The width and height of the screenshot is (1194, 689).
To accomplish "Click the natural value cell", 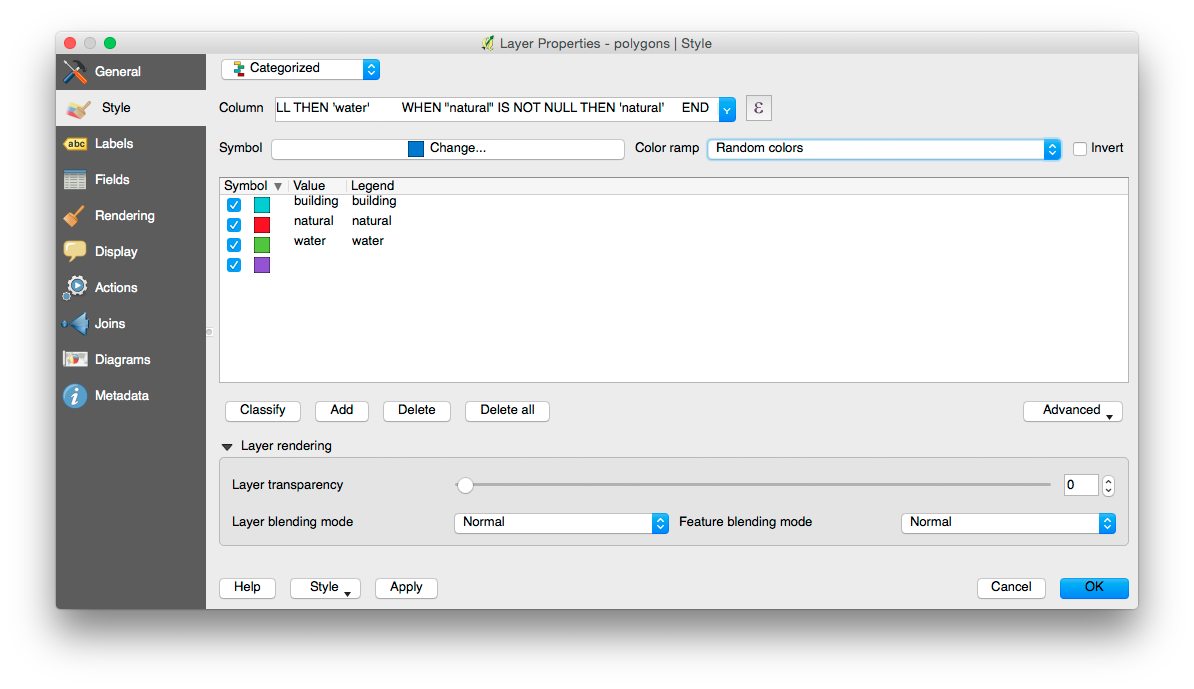I will click(x=314, y=222).
